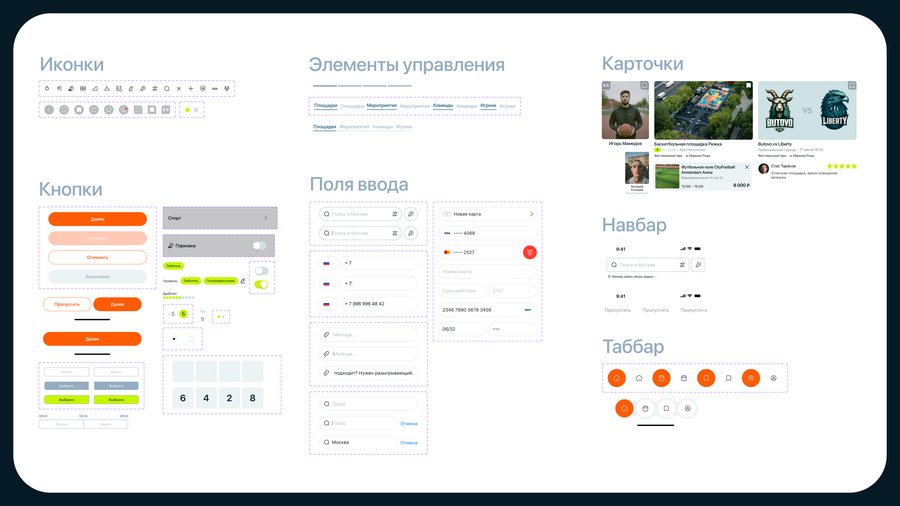Click the Visa logo in the 4068 card row
900x506 pixels.
447,233
